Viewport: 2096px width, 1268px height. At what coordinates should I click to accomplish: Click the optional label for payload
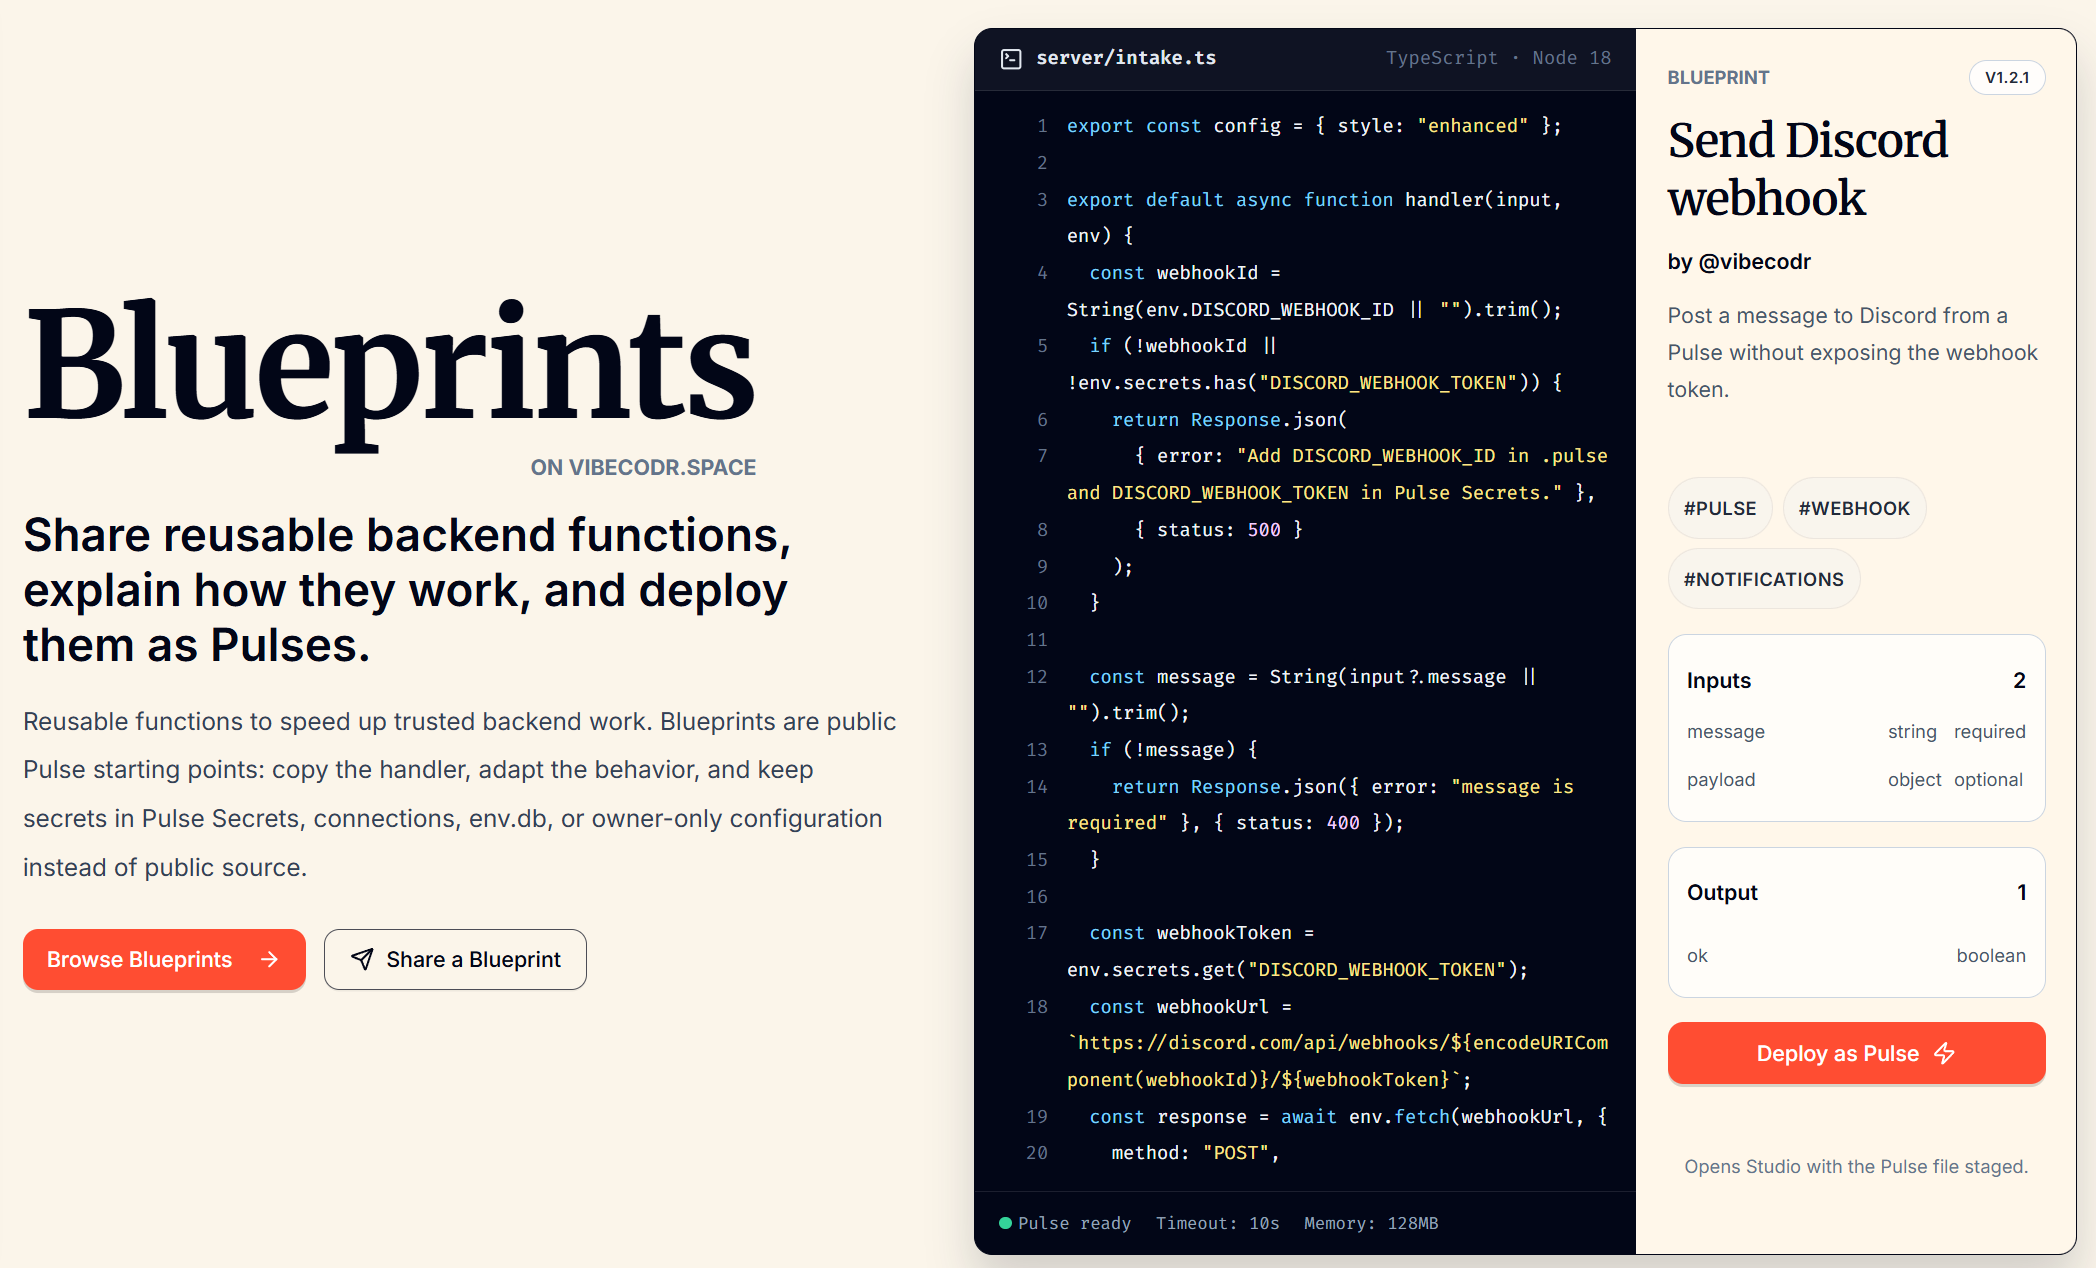[x=1989, y=780]
